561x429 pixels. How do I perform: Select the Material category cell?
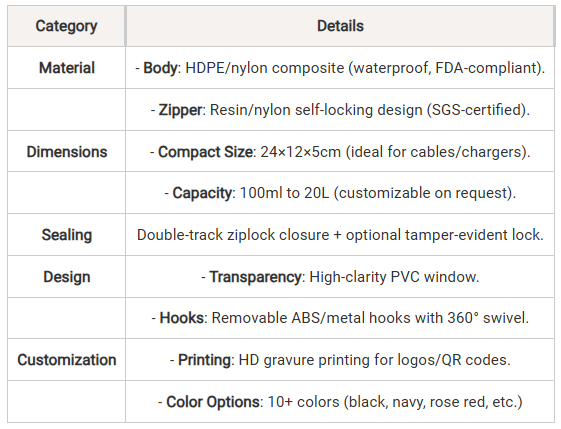(x=67, y=68)
